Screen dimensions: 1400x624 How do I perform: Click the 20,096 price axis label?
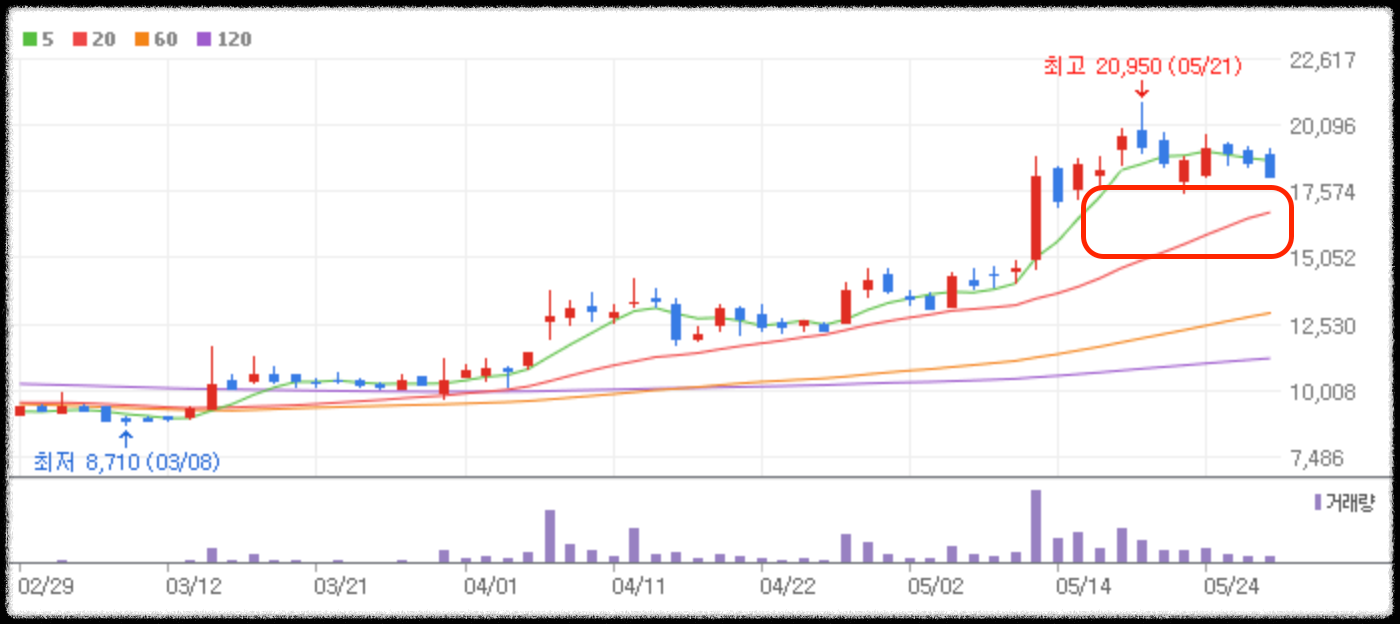click(x=1324, y=126)
